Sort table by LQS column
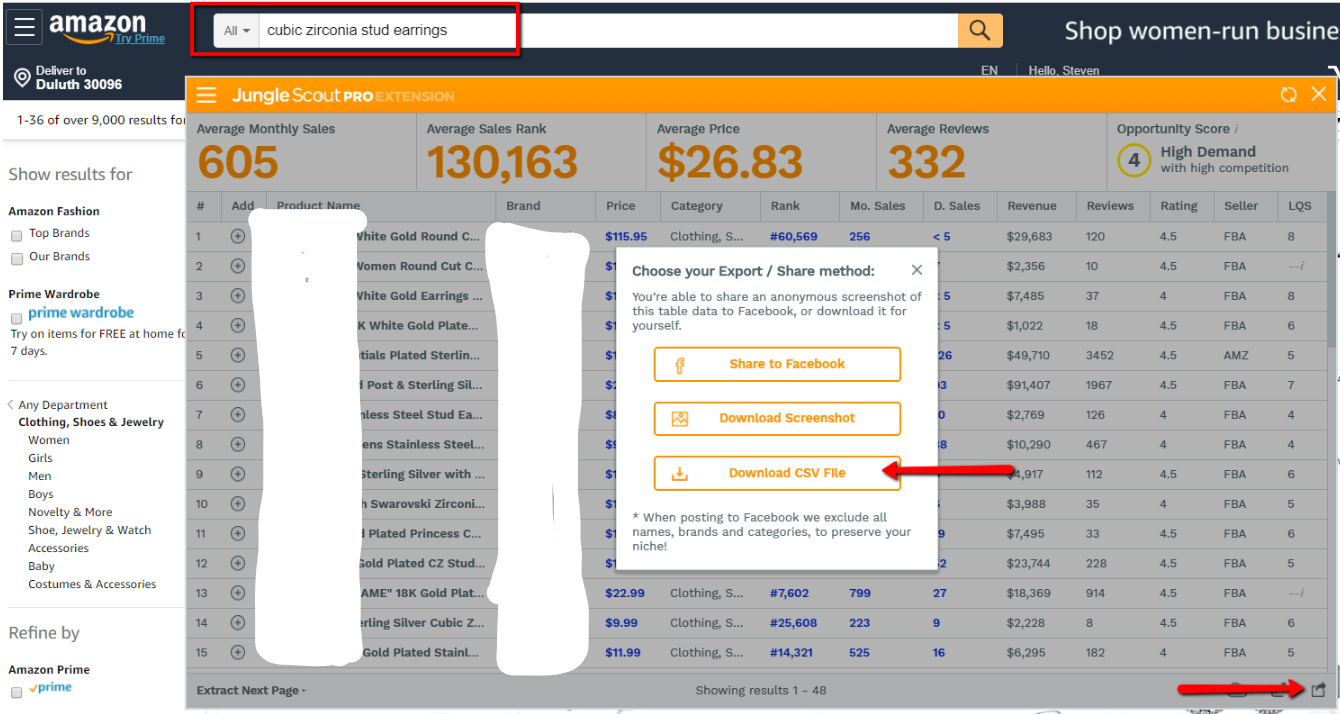The height and width of the screenshot is (714, 1340). tap(1299, 206)
